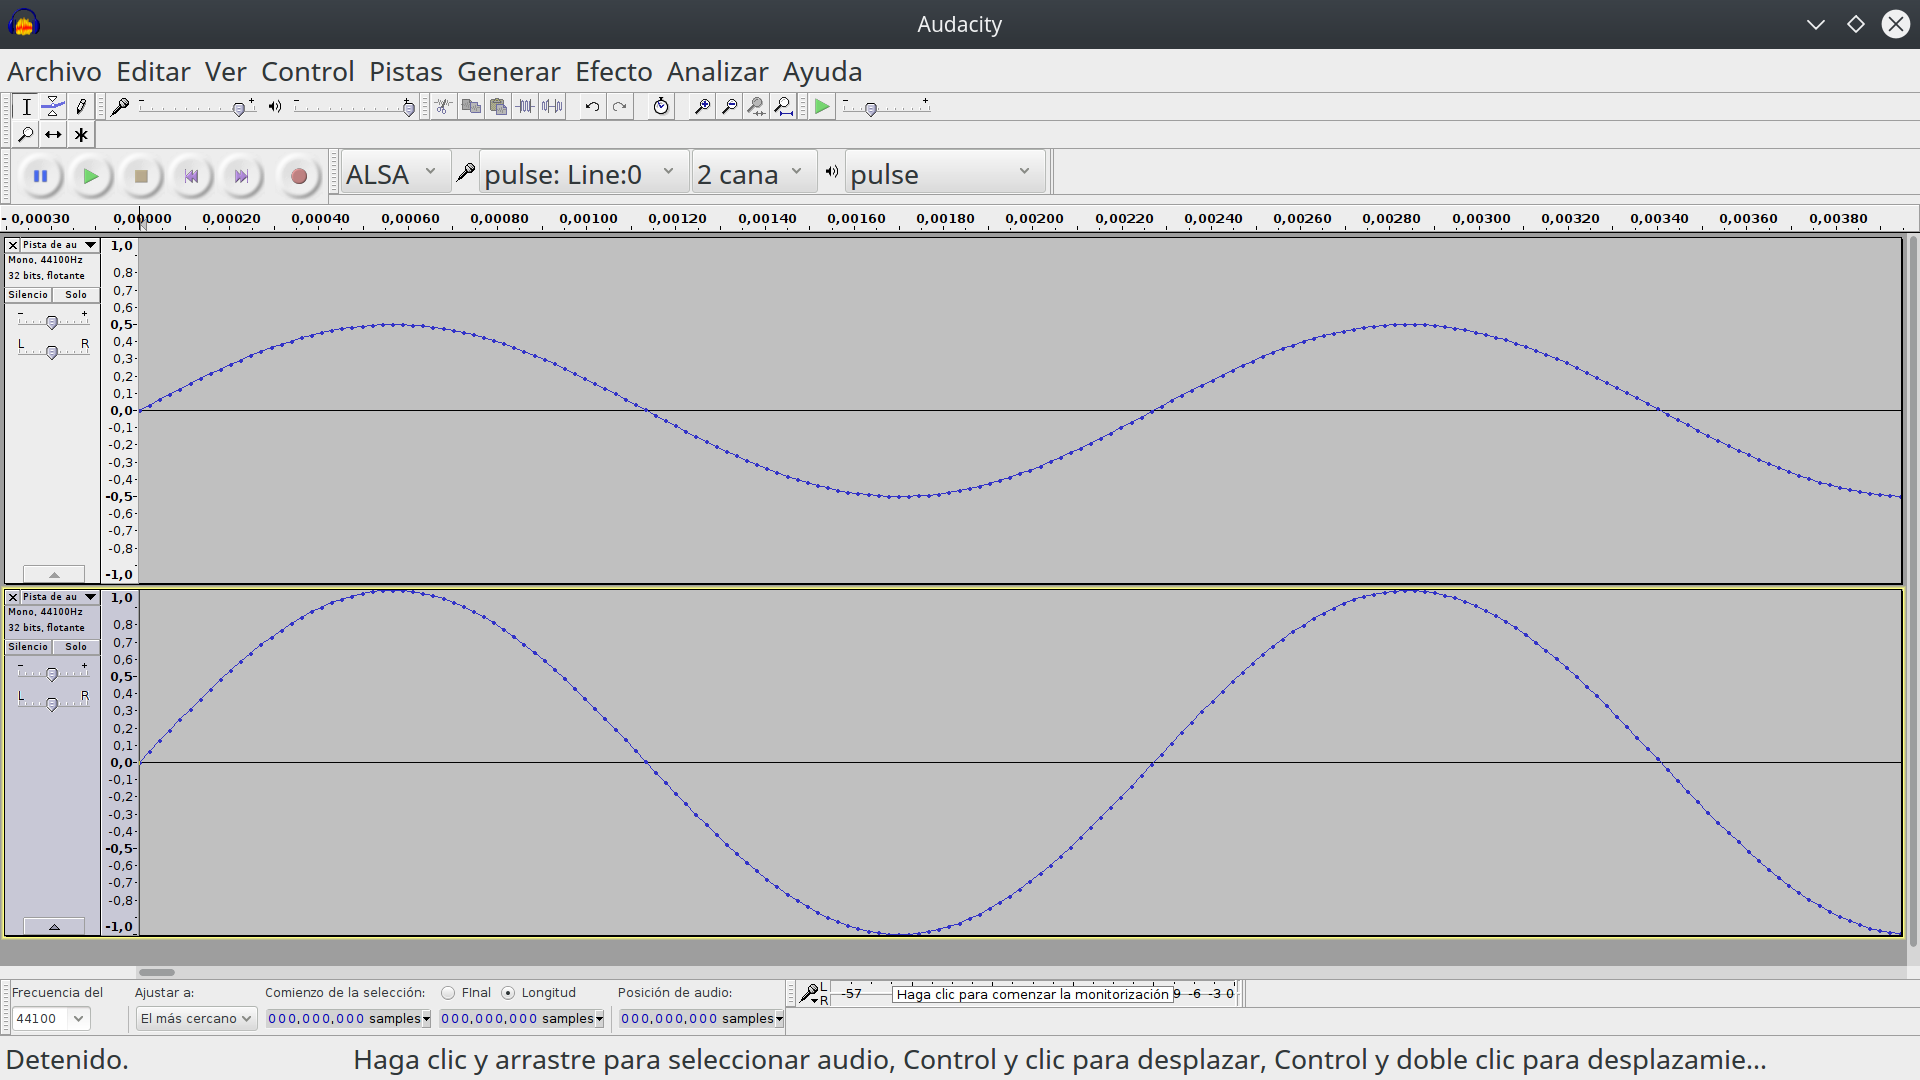Click the recording microphone meter icon

120,107
